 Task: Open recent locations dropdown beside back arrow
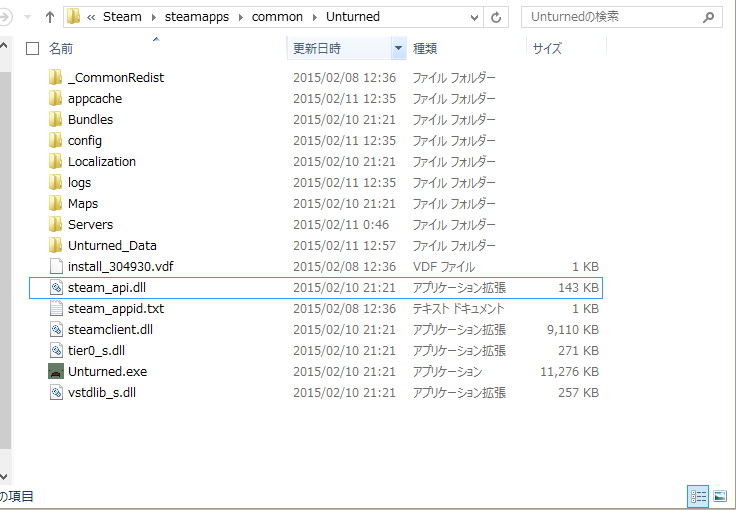tap(27, 17)
